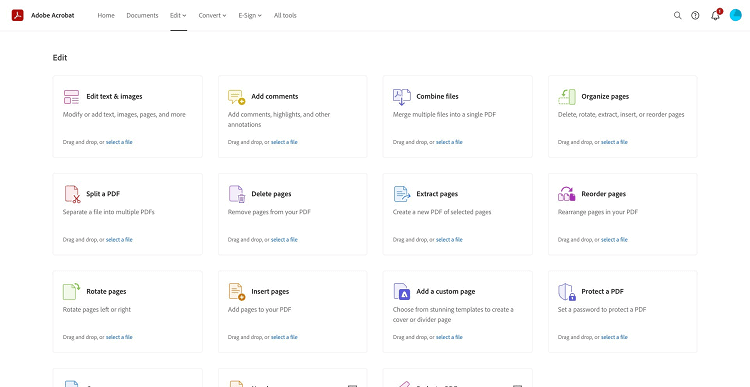Image resolution: width=750 pixels, height=387 pixels.
Task: Click the Combine files icon
Action: 402,97
